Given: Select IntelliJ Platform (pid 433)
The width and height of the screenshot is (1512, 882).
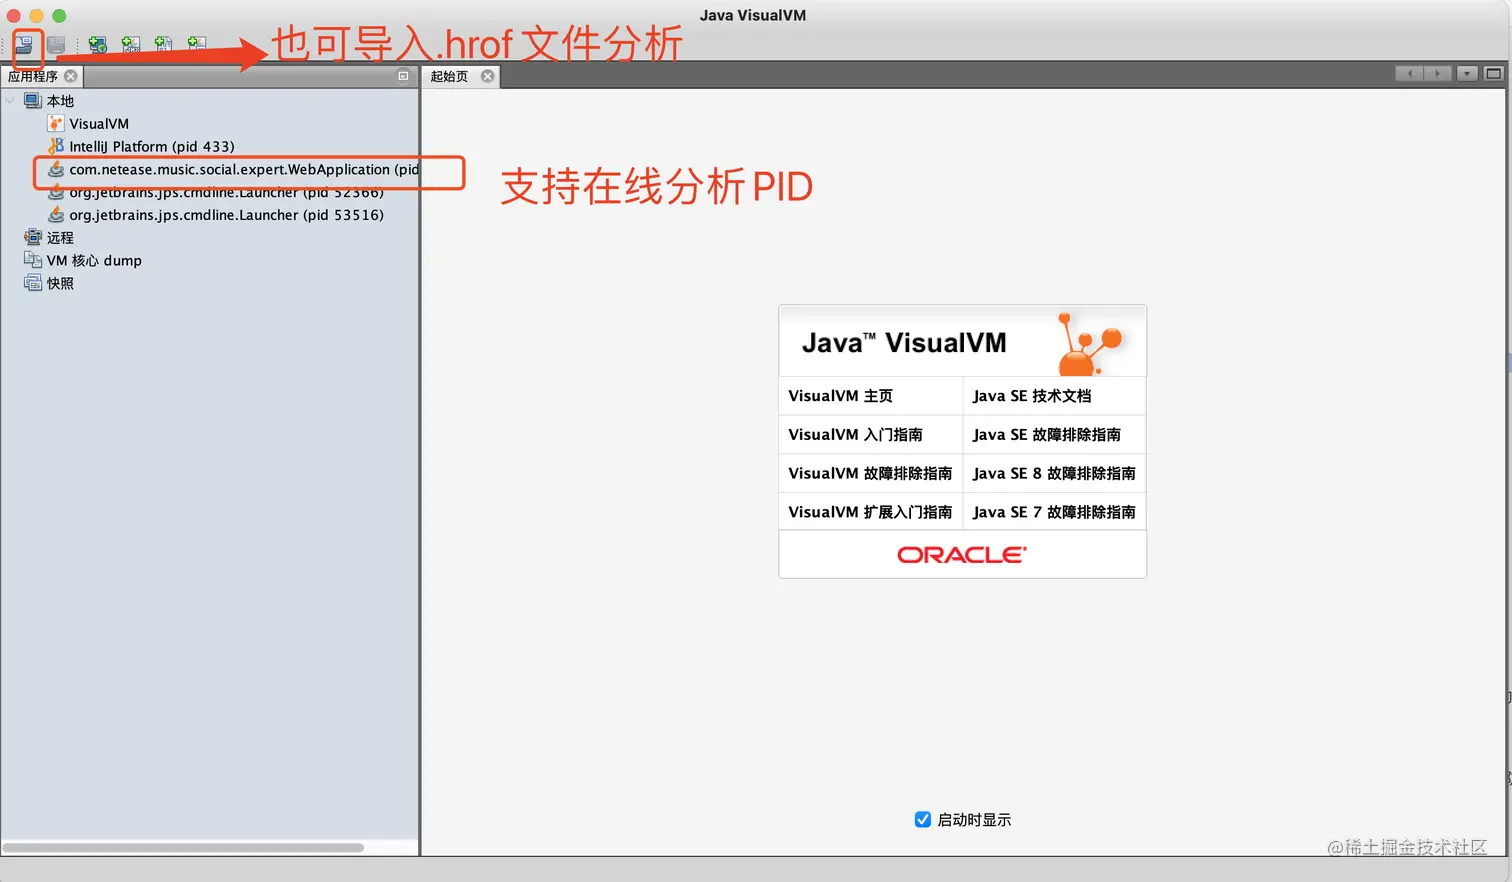Looking at the screenshot, I should 152,147.
